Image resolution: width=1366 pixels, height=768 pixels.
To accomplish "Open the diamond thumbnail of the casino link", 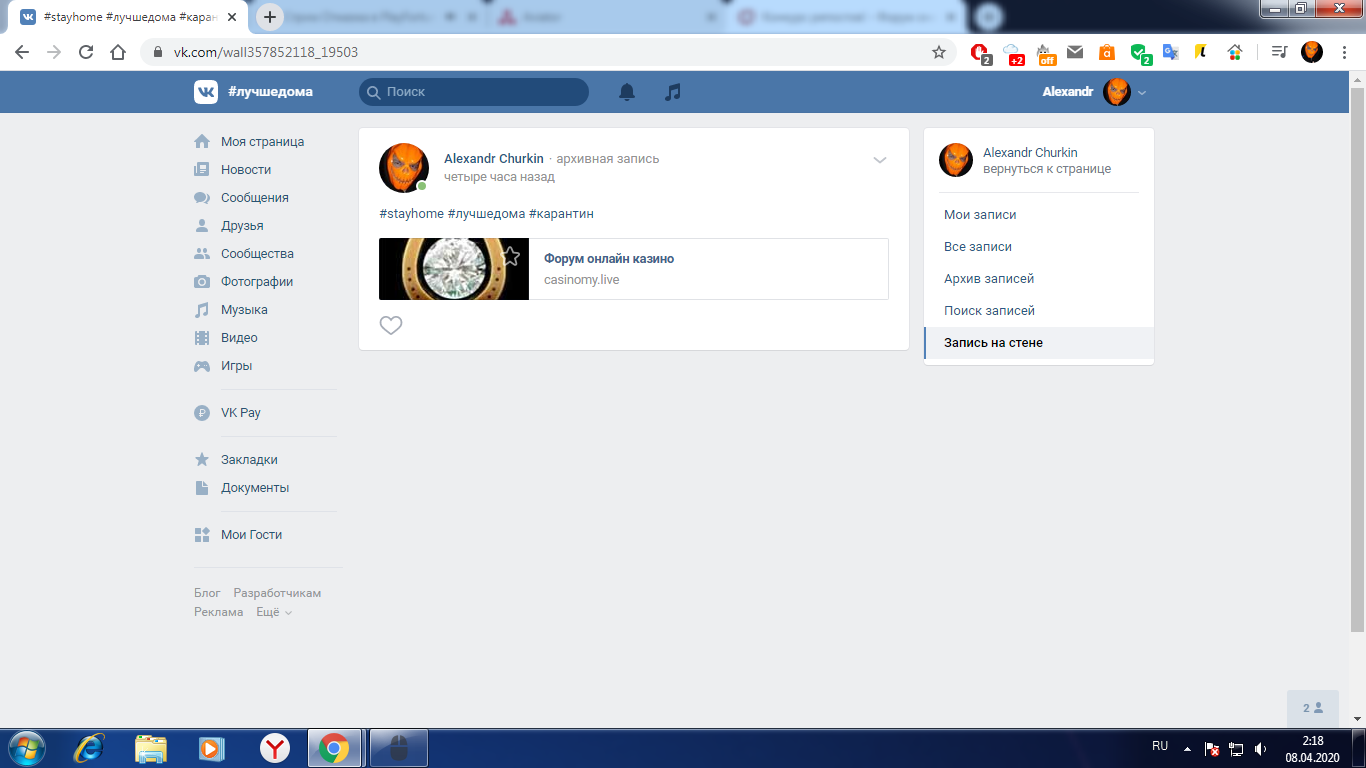I will tap(454, 269).
